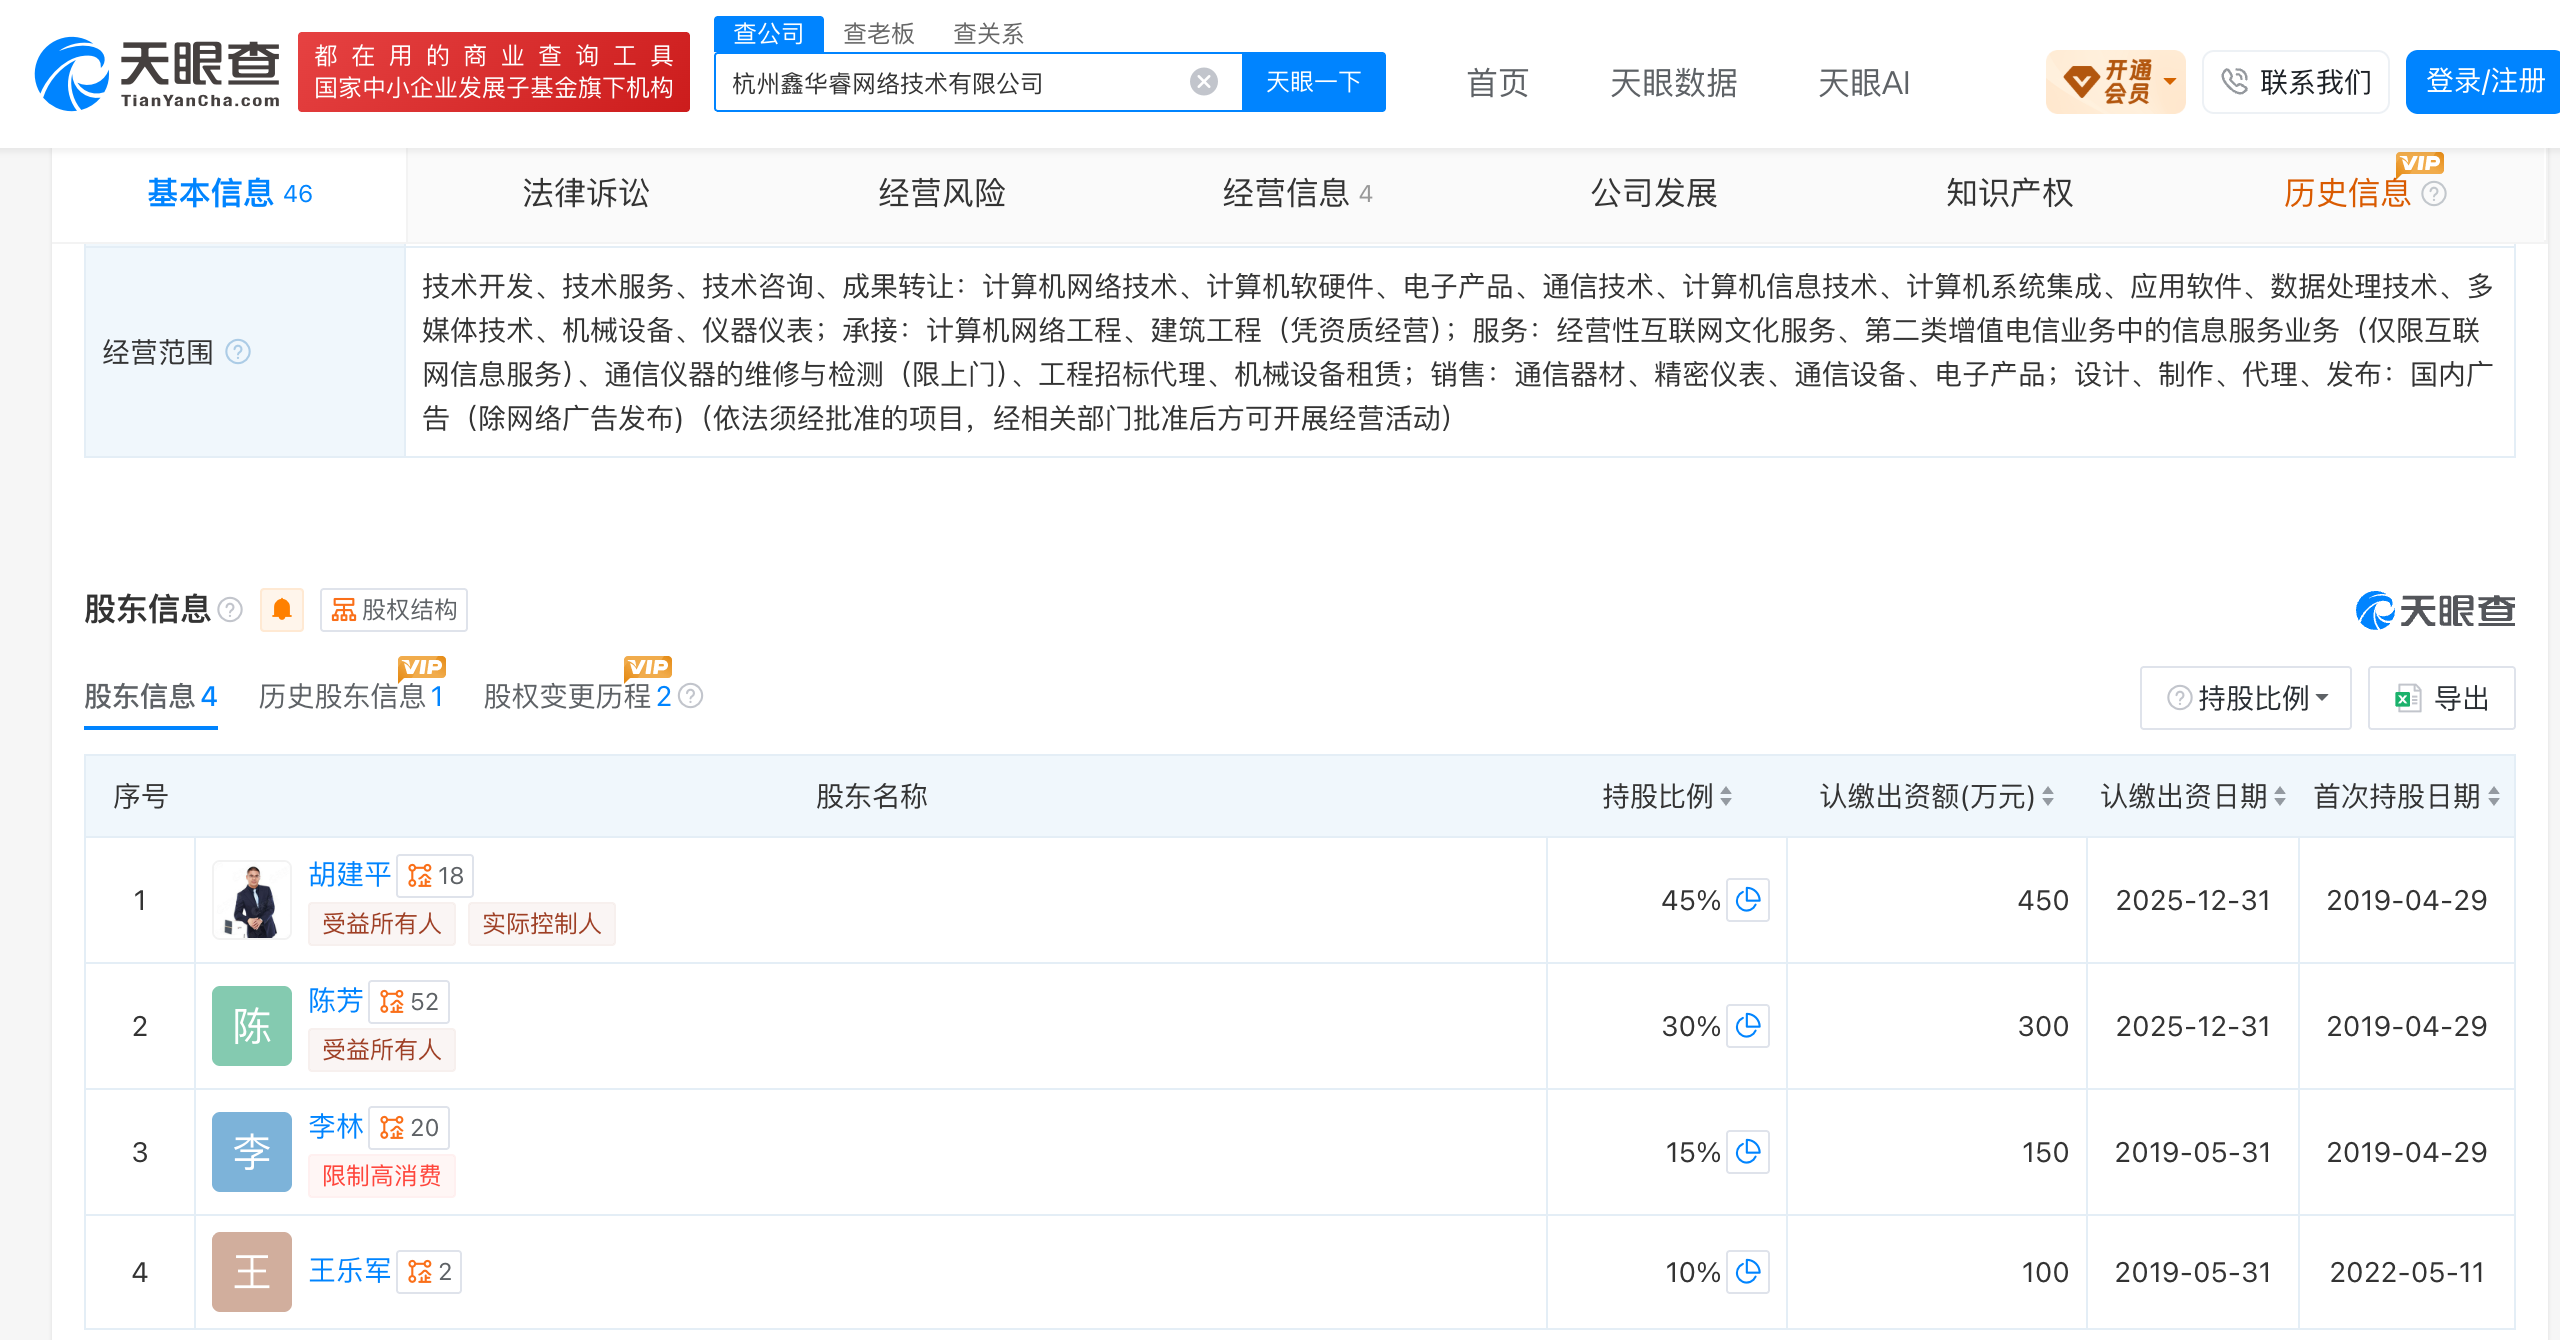Click the 实际控制人 tag for 胡建平
Viewport: 2560px width, 1340px height.
[542, 924]
